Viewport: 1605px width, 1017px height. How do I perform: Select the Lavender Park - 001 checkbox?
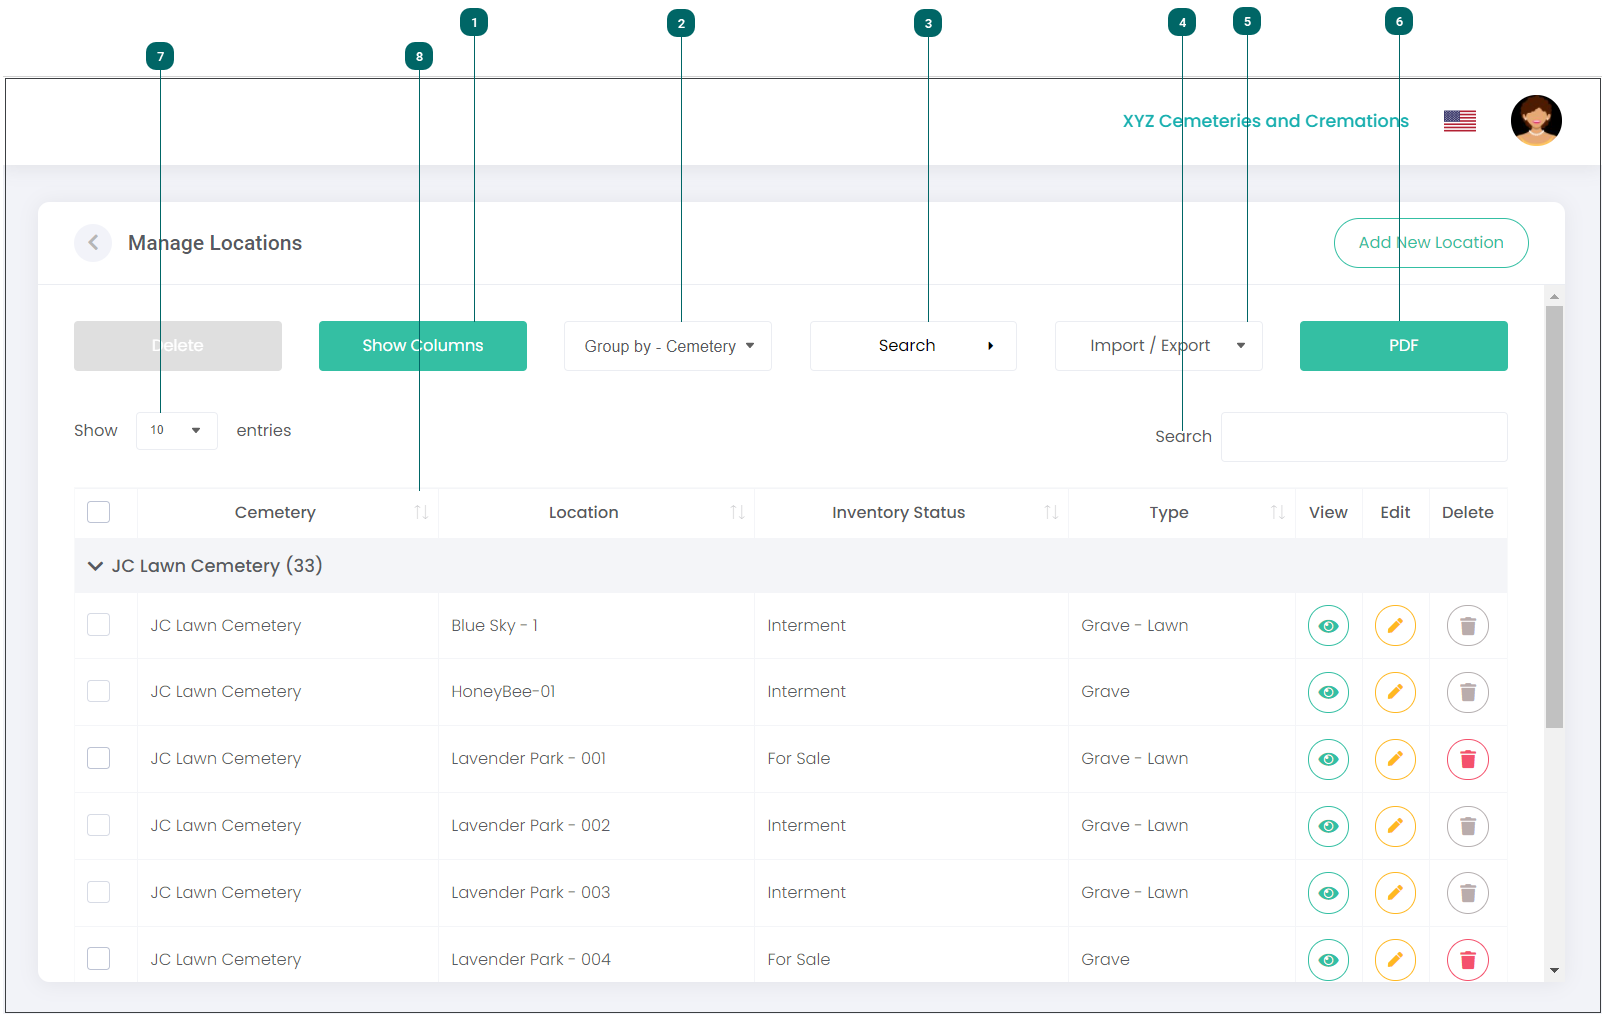tap(99, 758)
